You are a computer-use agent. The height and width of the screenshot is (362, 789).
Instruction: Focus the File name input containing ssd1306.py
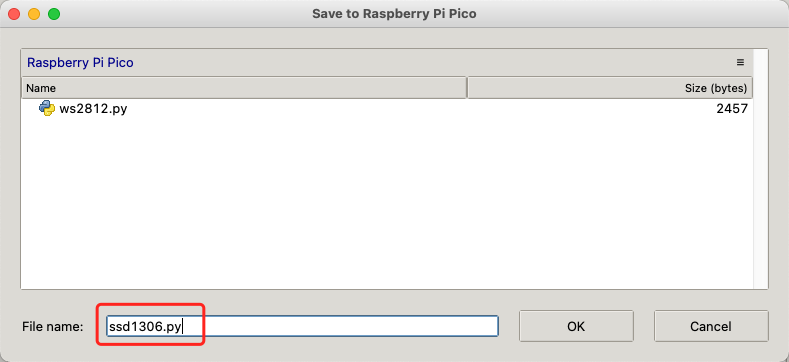302,326
